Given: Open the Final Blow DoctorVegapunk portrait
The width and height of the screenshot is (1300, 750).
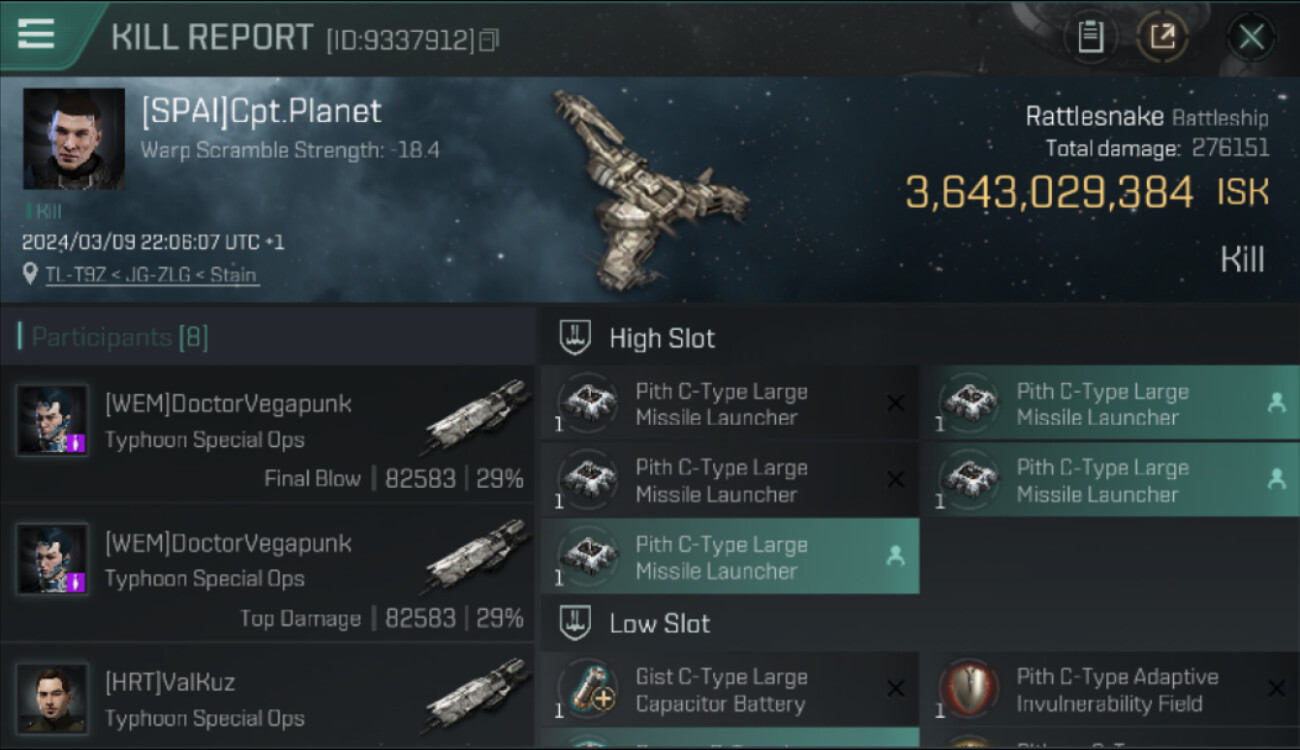Looking at the screenshot, I should pos(52,420).
